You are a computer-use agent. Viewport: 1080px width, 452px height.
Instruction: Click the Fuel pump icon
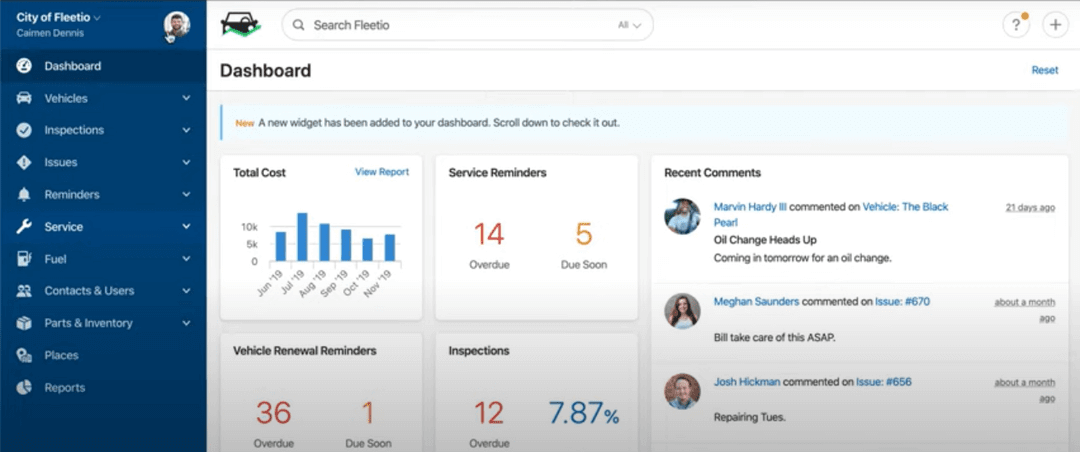coord(24,259)
